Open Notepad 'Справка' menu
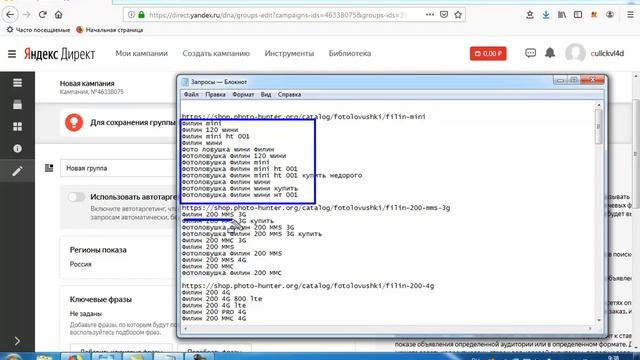 (x=289, y=95)
